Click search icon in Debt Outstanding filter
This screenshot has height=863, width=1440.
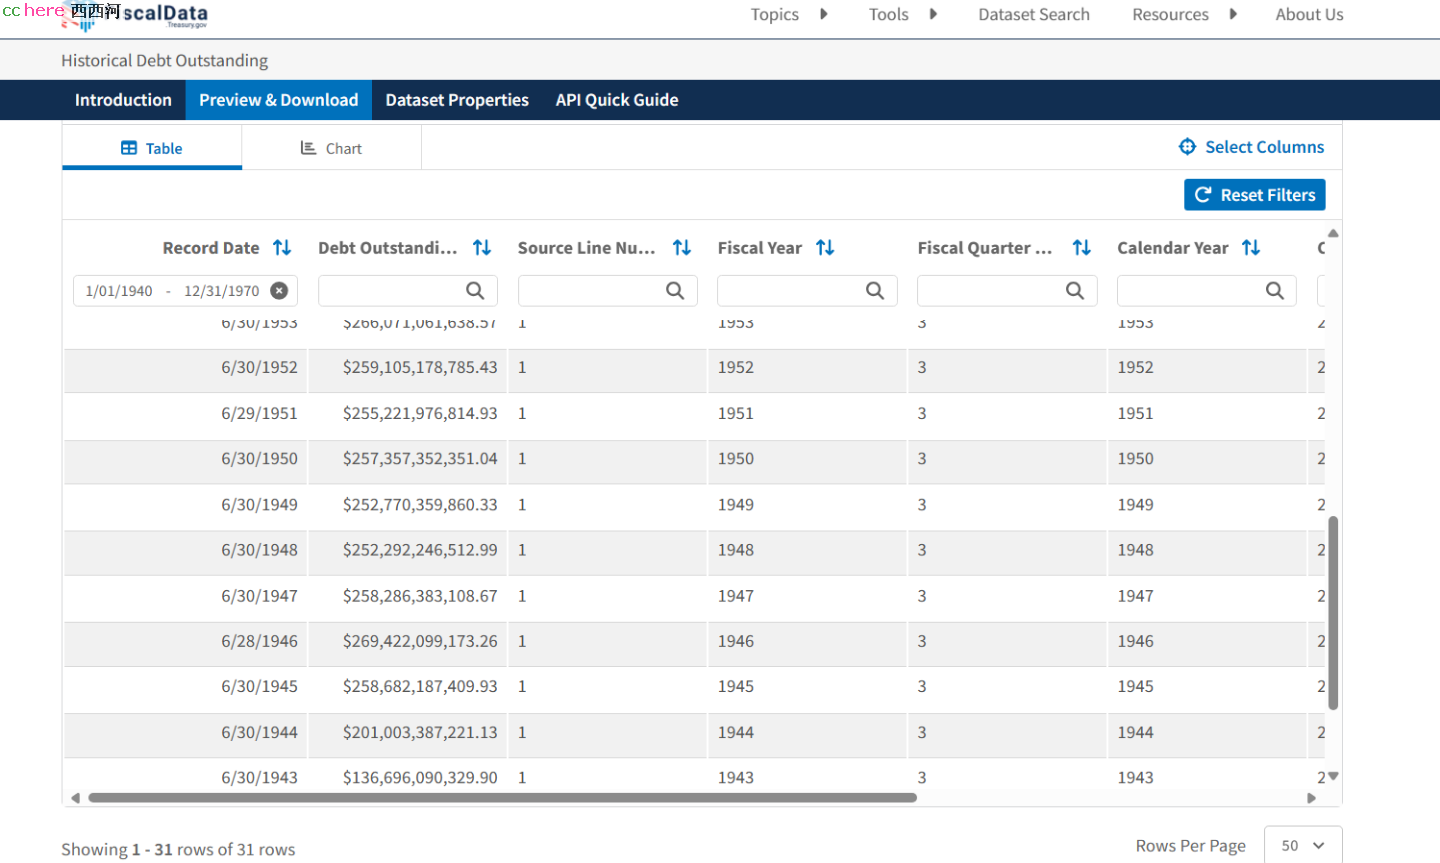tap(475, 290)
